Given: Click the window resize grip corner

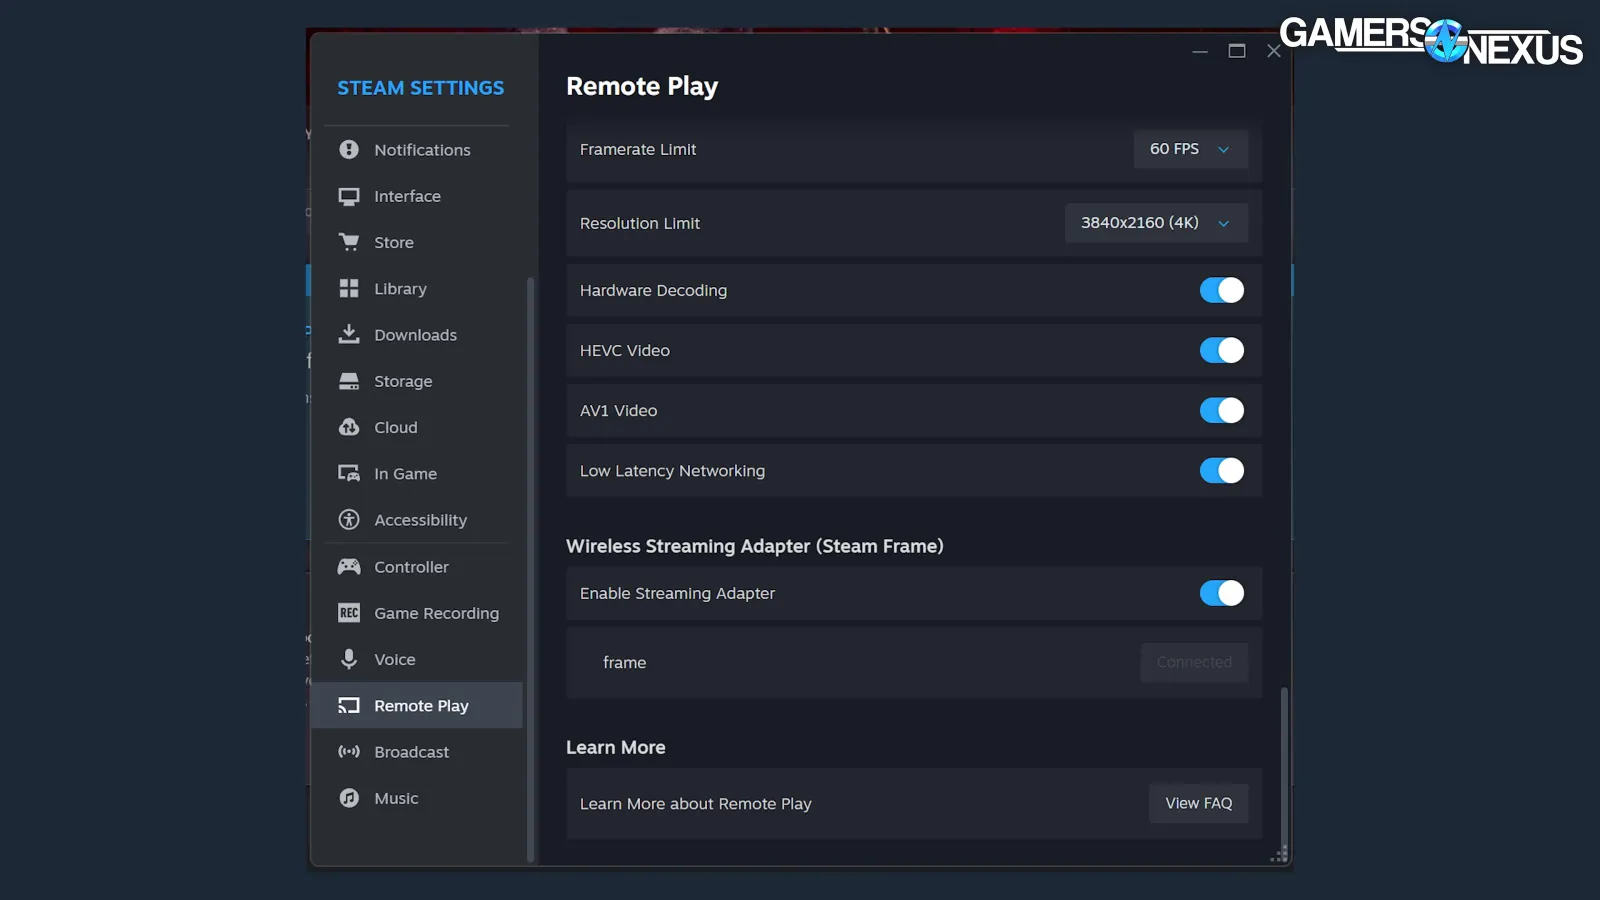Looking at the screenshot, I should coord(1279,854).
